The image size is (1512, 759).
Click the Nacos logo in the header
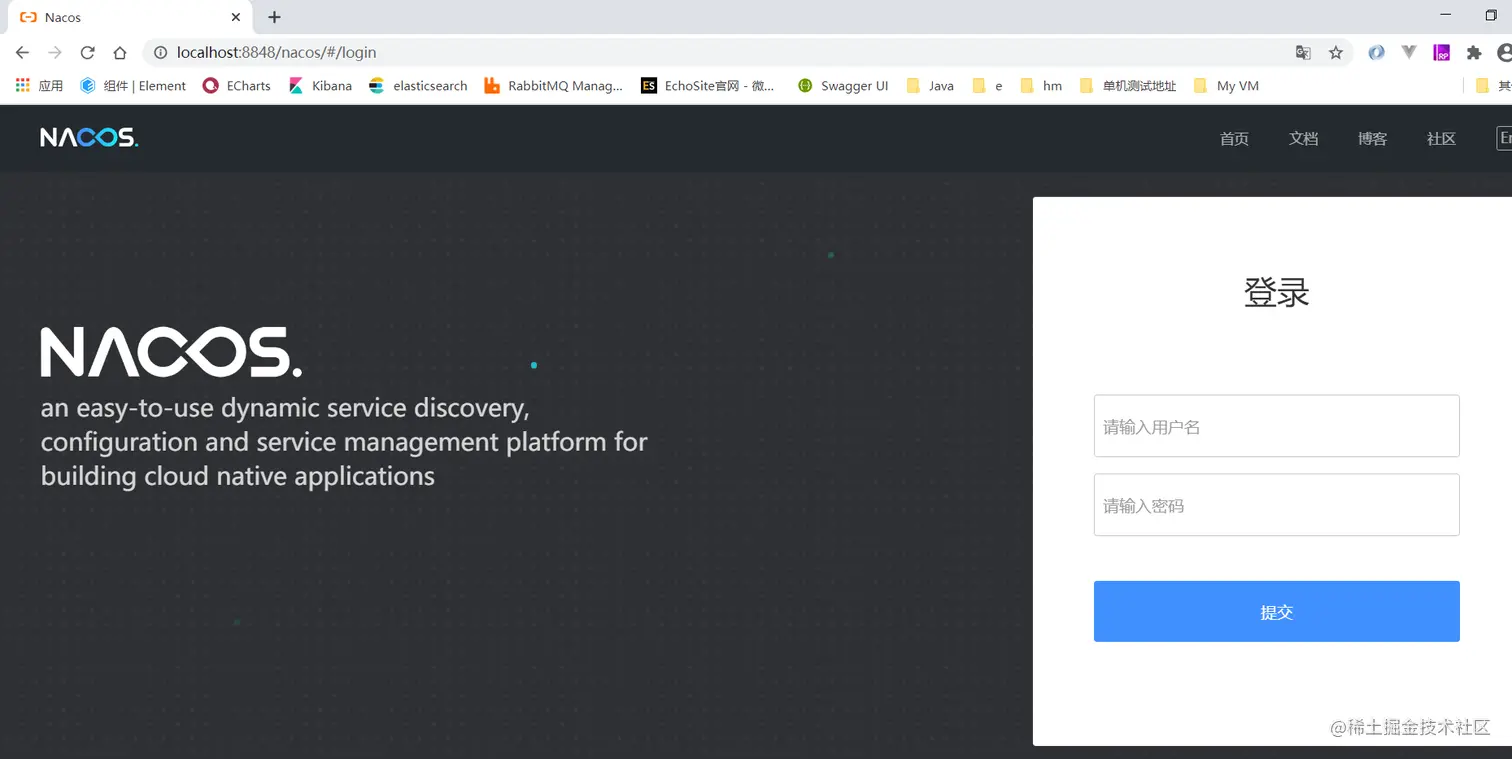pyautogui.click(x=89, y=138)
